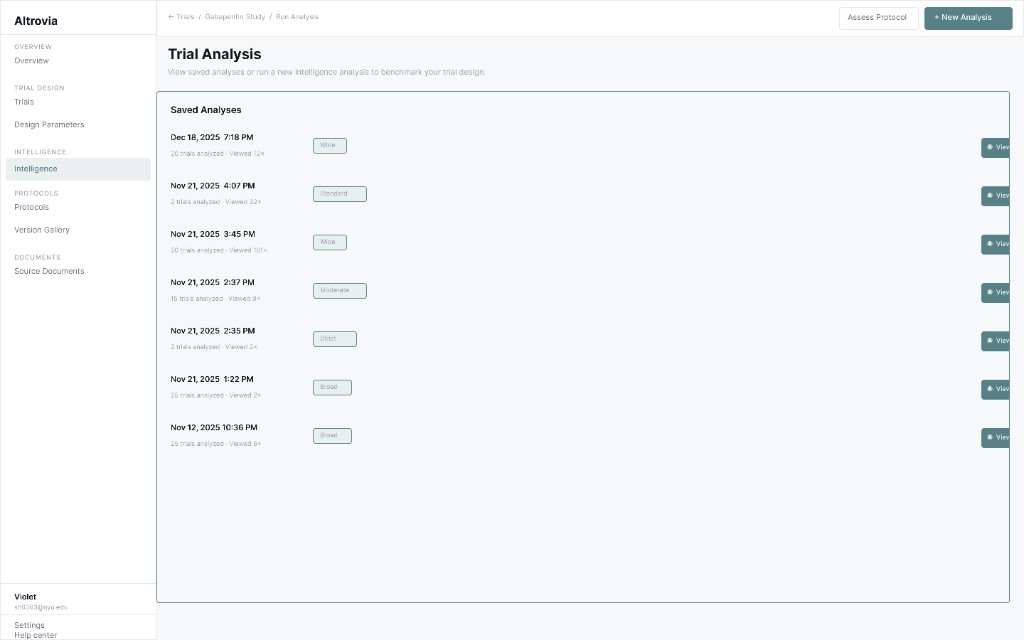View the Dec 18 analysis via eye button

[x=997, y=146]
